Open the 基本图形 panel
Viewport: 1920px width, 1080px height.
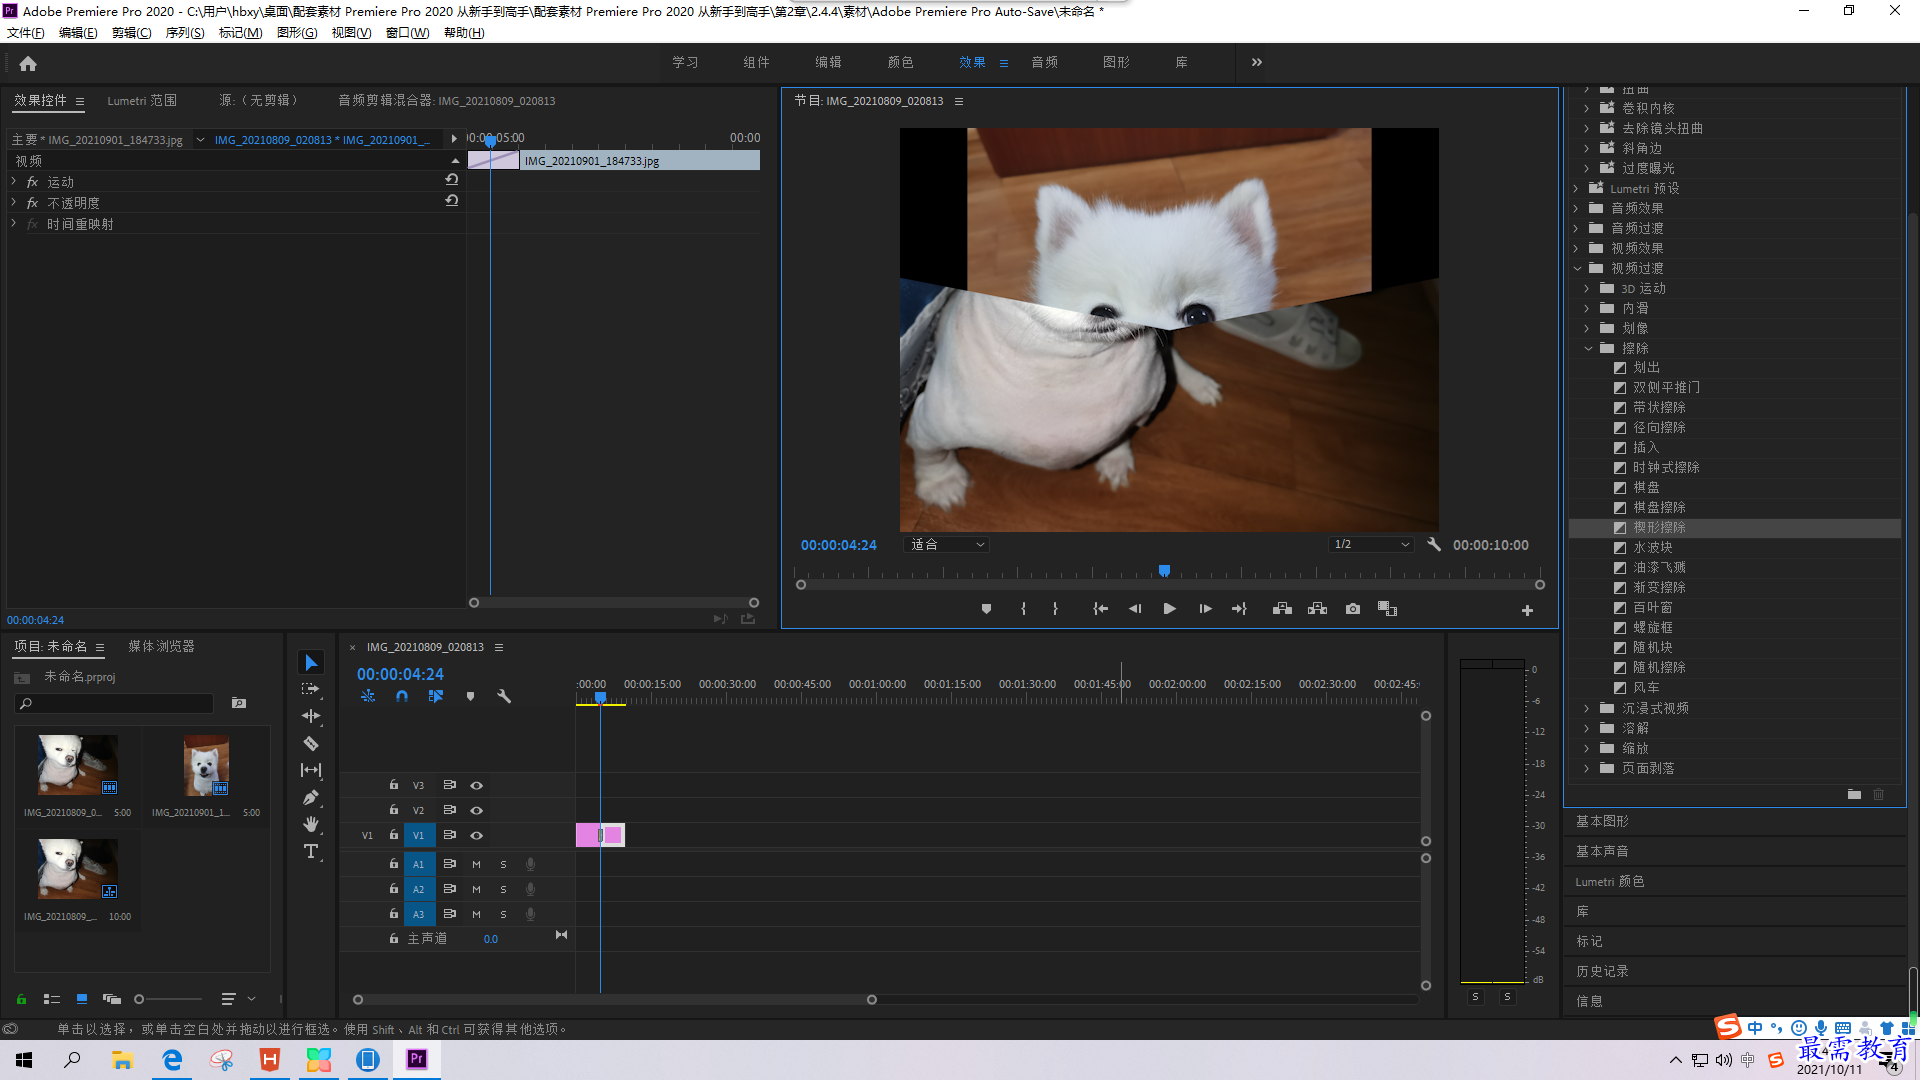[1602, 821]
